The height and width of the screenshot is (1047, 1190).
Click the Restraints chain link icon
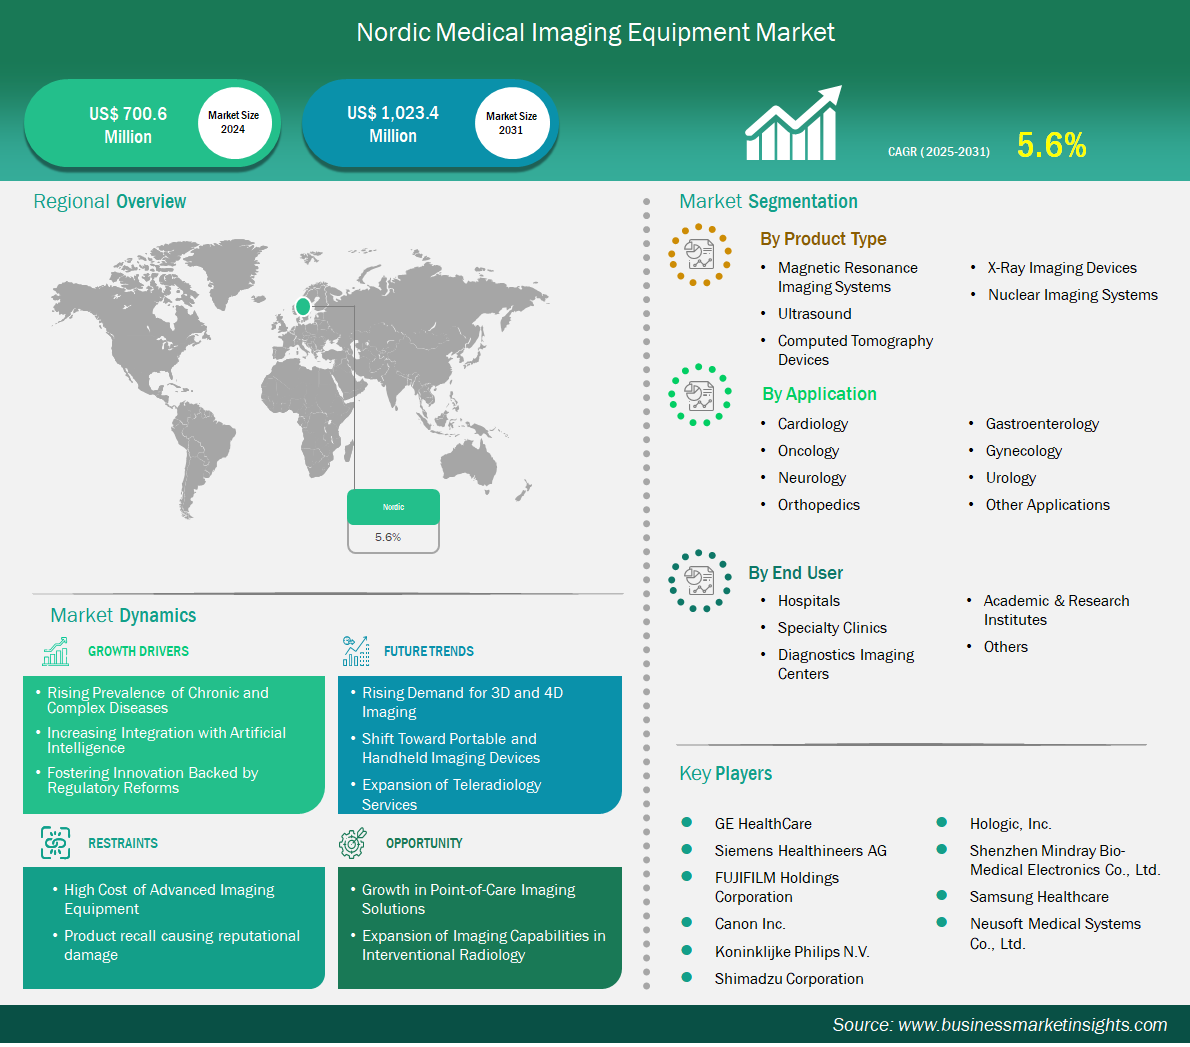[56, 843]
